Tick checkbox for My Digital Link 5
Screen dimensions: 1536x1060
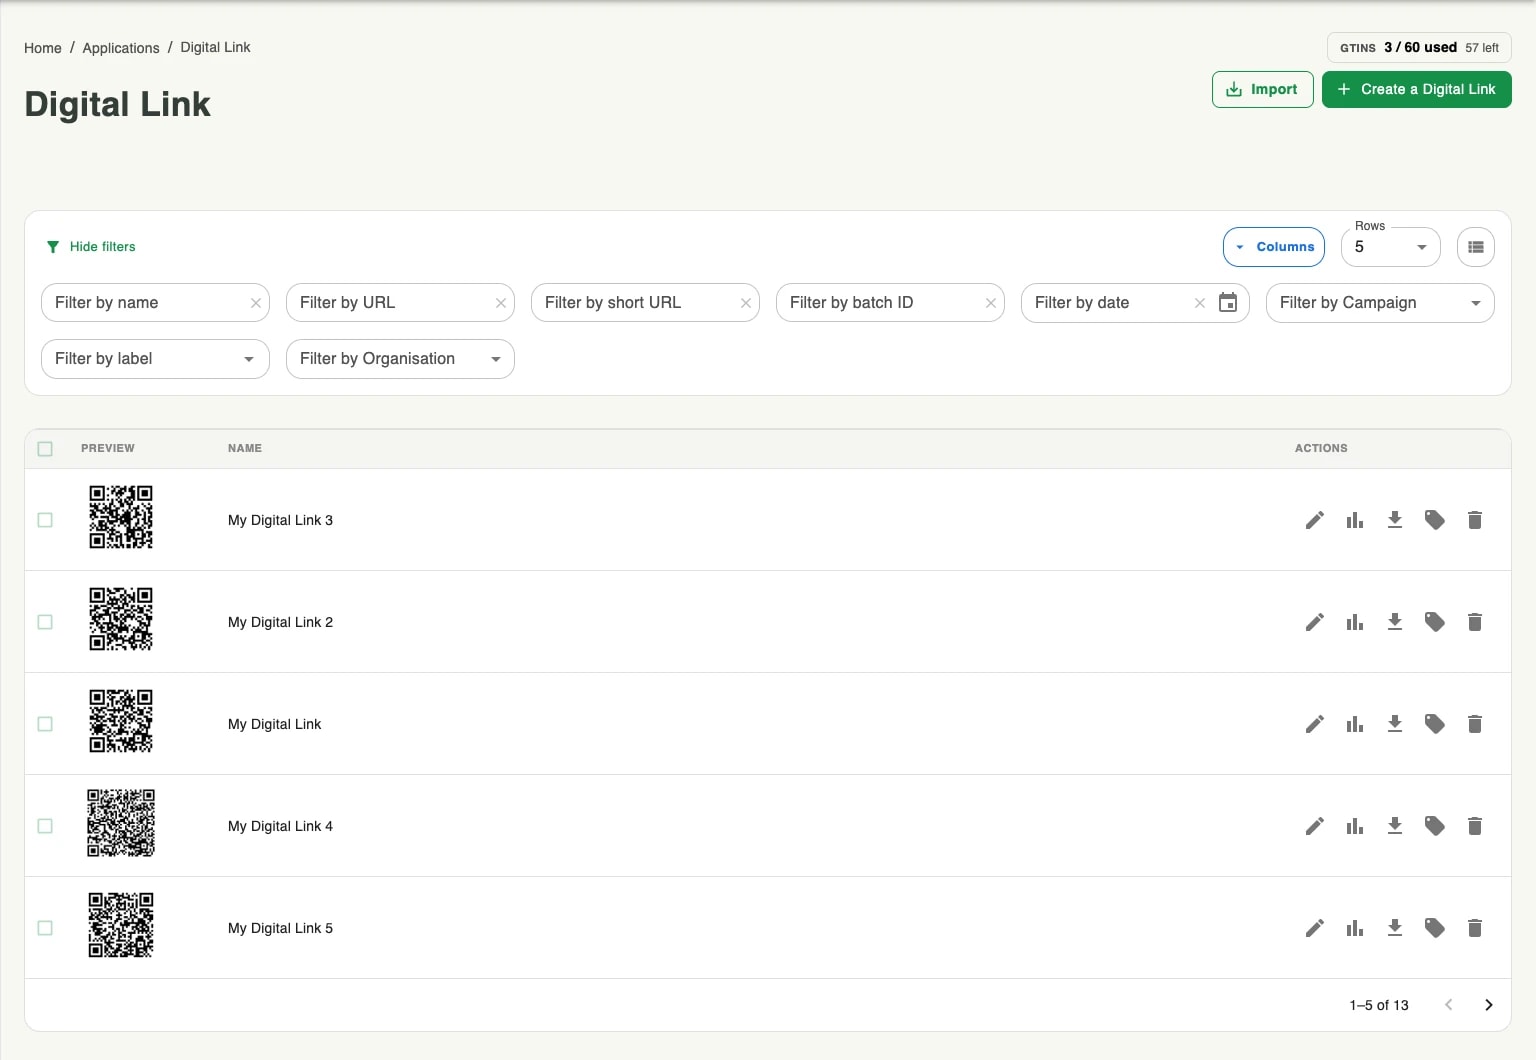click(x=45, y=928)
